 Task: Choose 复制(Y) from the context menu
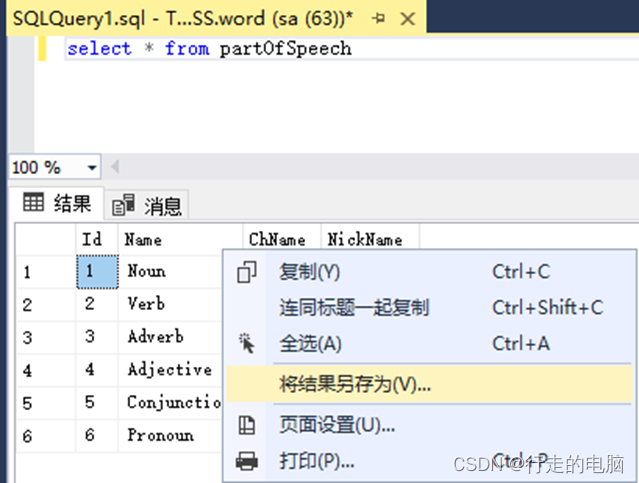pyautogui.click(x=430, y=272)
